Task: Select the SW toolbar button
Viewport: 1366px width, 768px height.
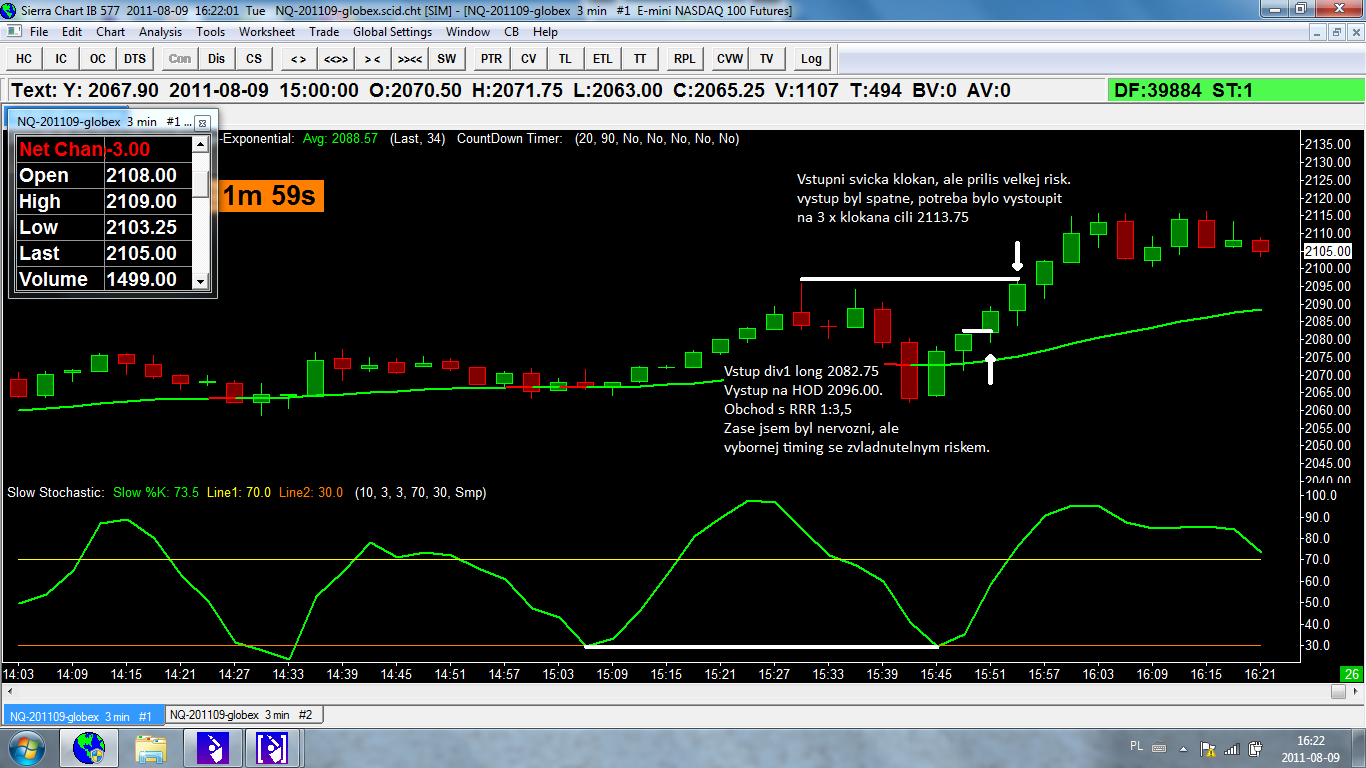Action: pos(447,59)
